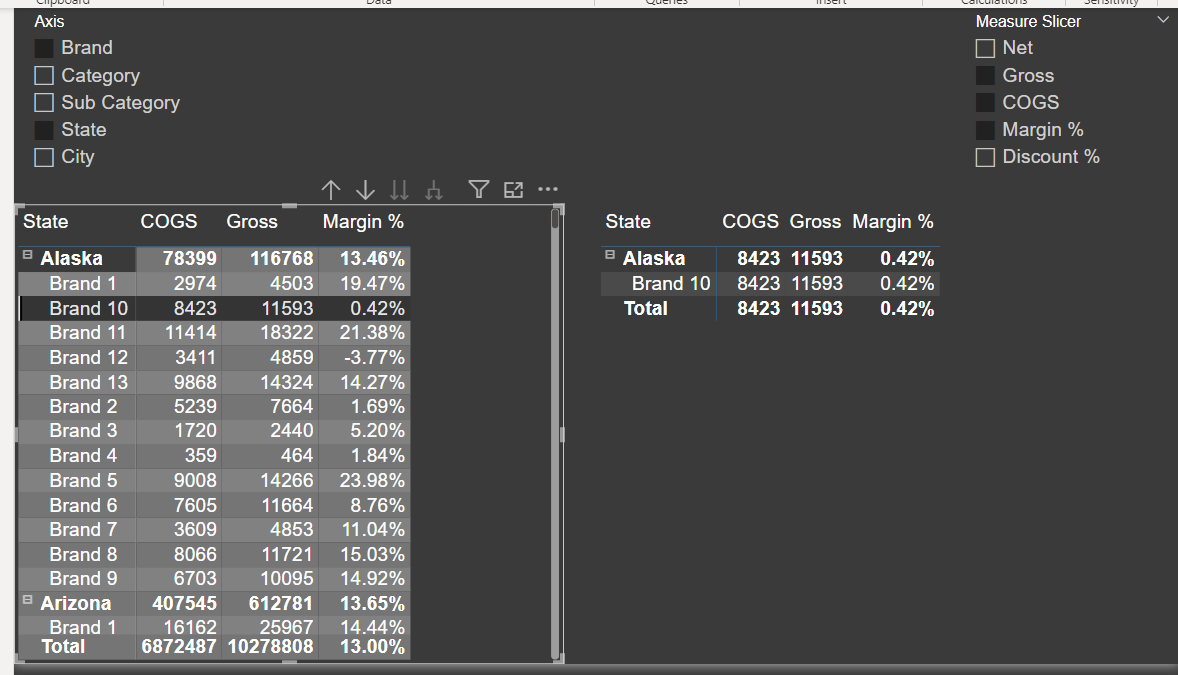Click Brand 10 row in right matrix
The width and height of the screenshot is (1178, 675).
(x=770, y=283)
